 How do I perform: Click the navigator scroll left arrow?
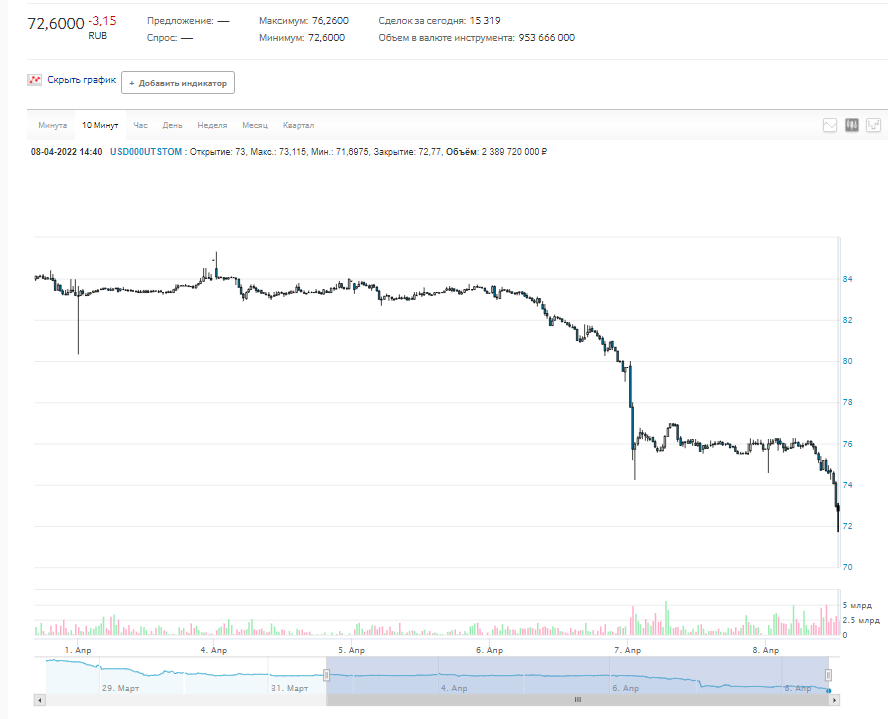click(39, 700)
